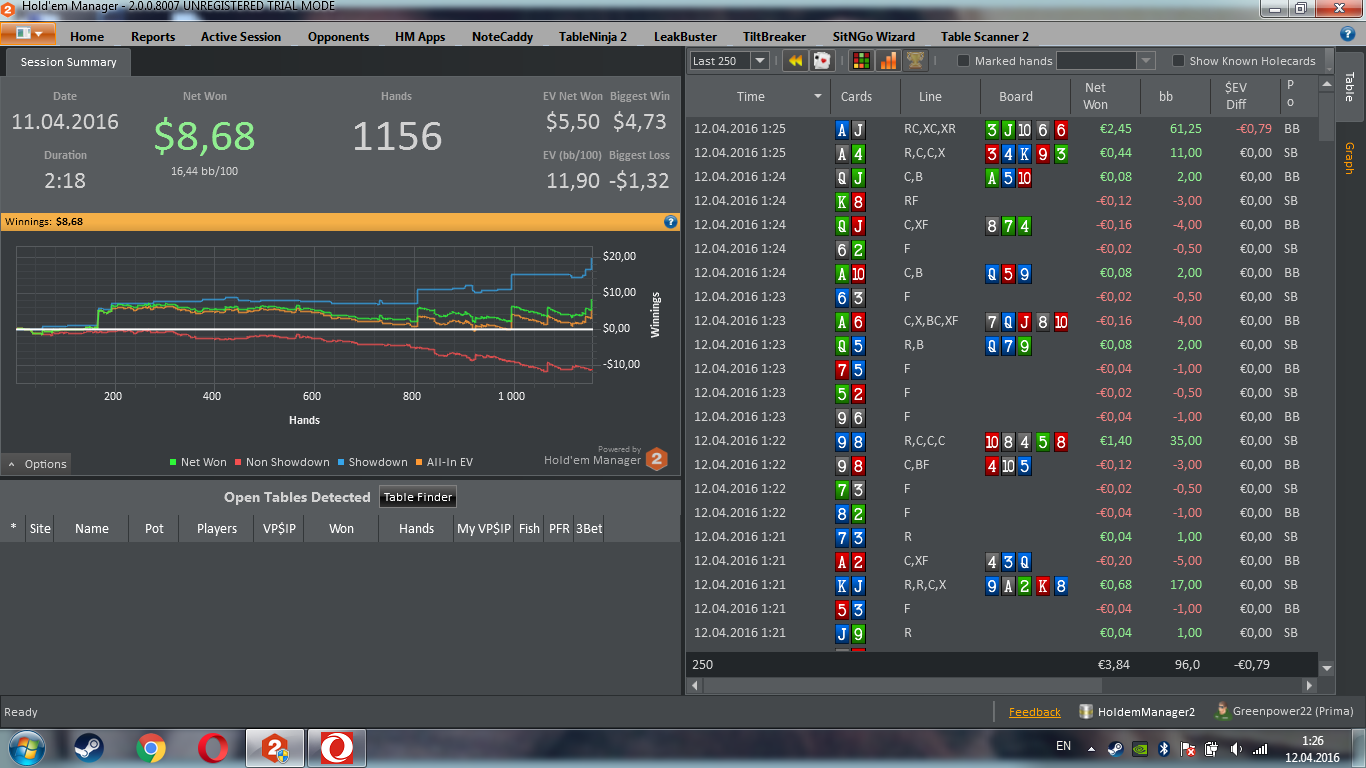Screen dimensions: 1366x768
Task: Expand the Options panel under the graph
Action: 37,464
